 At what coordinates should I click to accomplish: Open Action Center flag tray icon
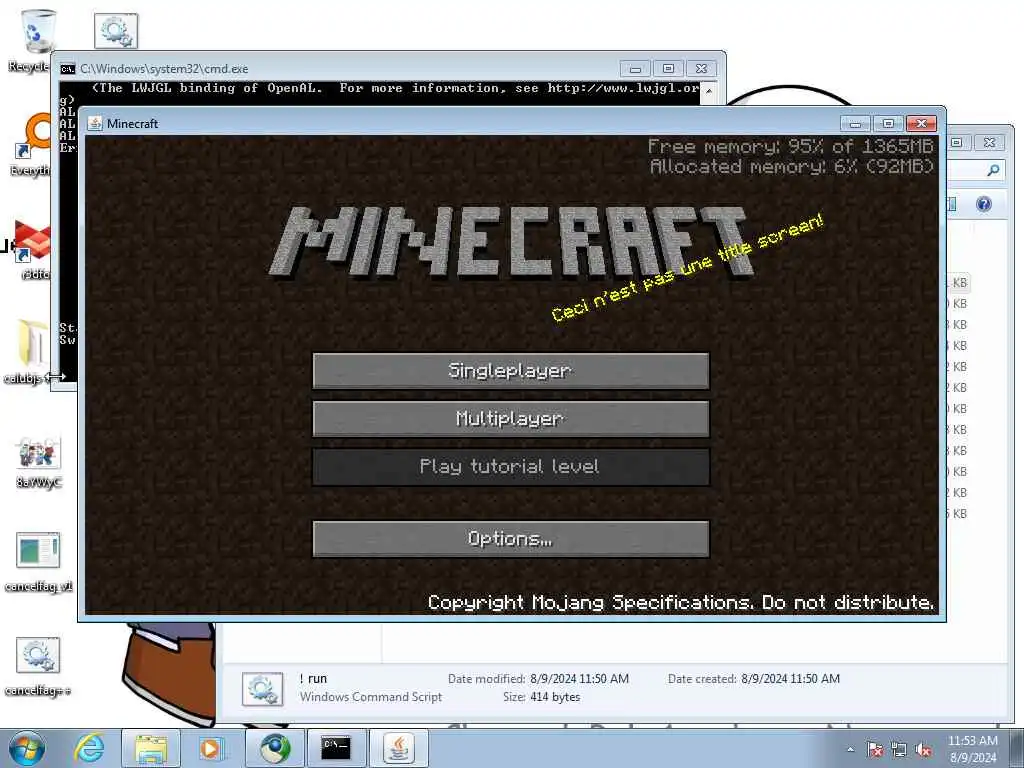[x=875, y=750]
